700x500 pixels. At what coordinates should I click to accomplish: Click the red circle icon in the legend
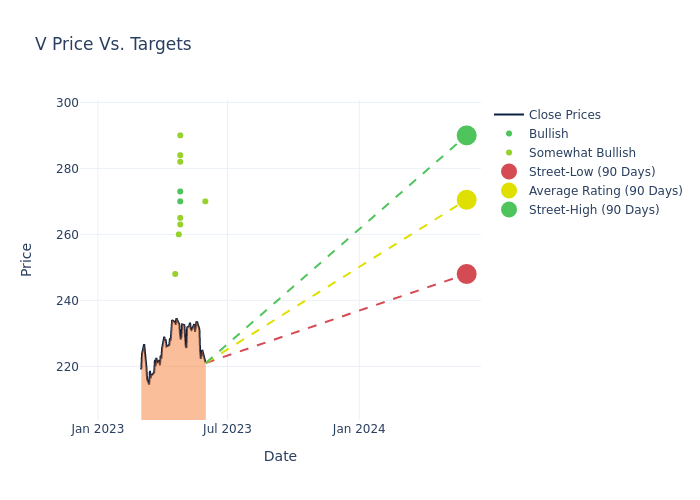tap(509, 172)
